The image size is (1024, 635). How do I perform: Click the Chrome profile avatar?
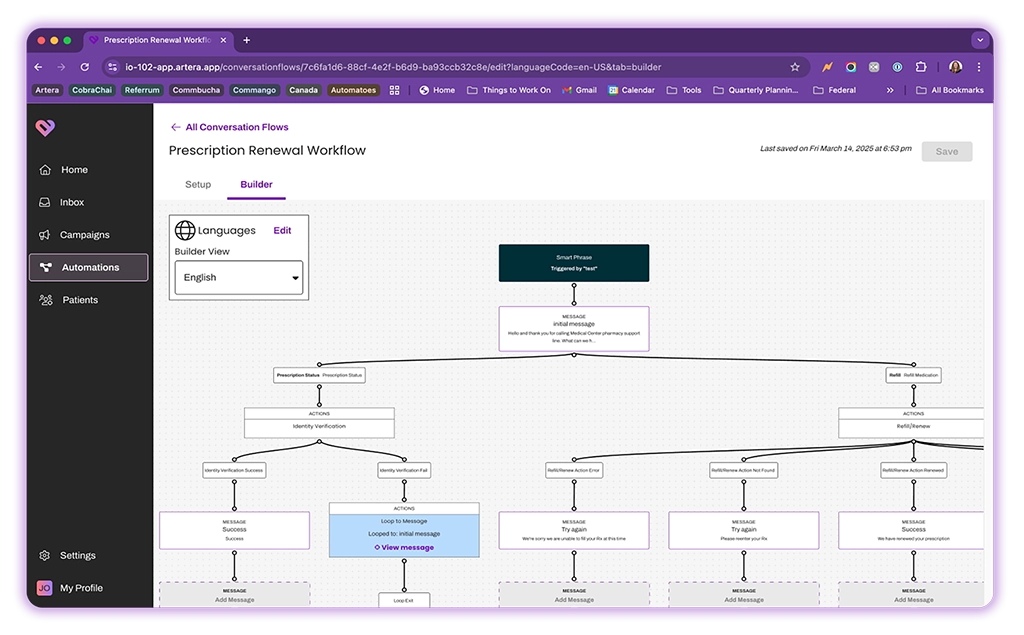pyautogui.click(x=955, y=67)
